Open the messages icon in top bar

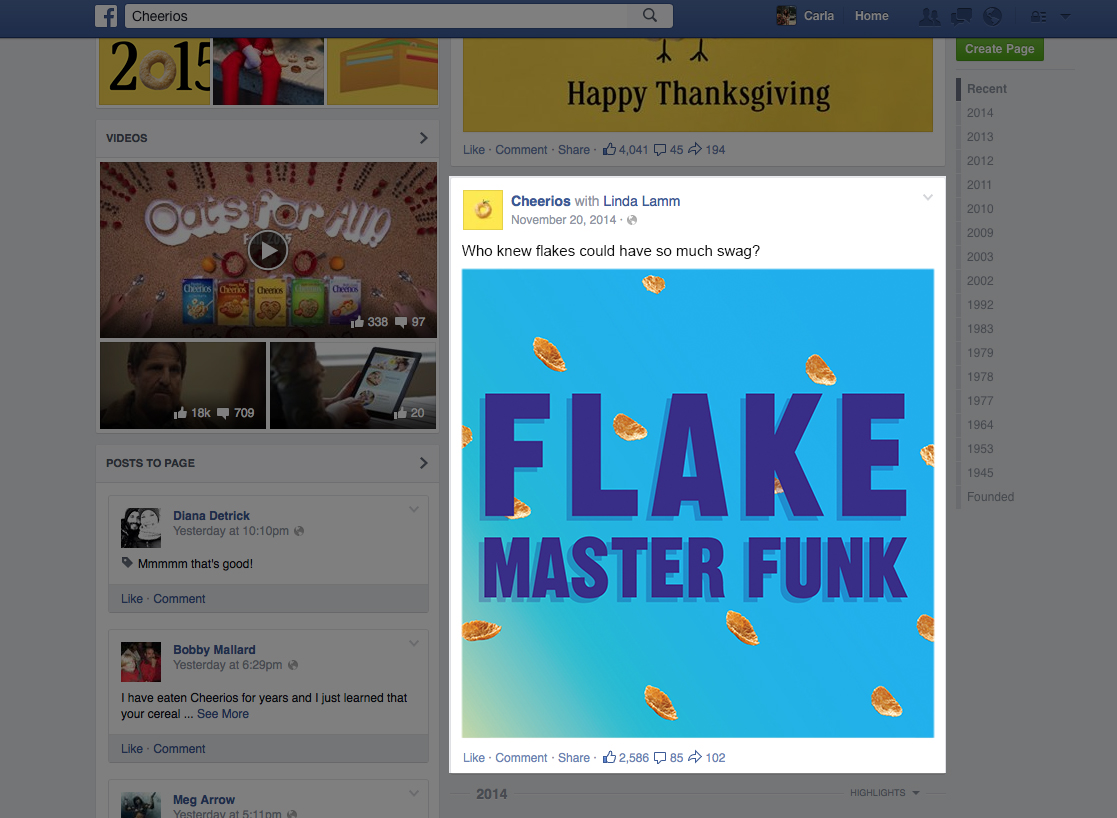(x=962, y=16)
